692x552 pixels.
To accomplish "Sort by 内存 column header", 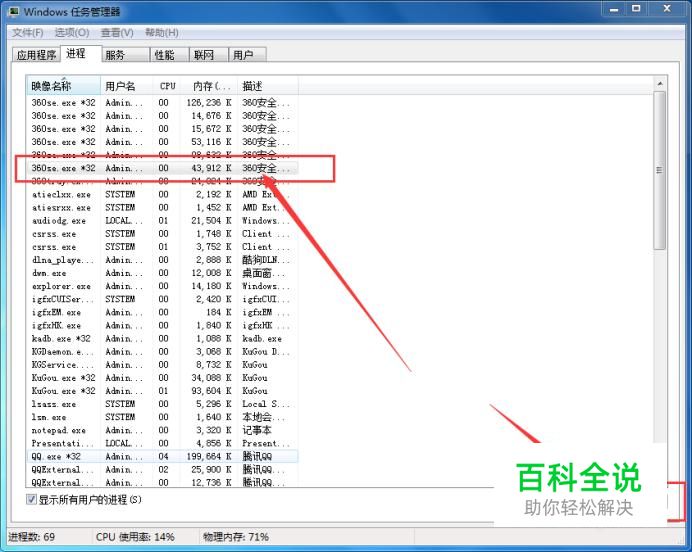I will click(x=210, y=86).
